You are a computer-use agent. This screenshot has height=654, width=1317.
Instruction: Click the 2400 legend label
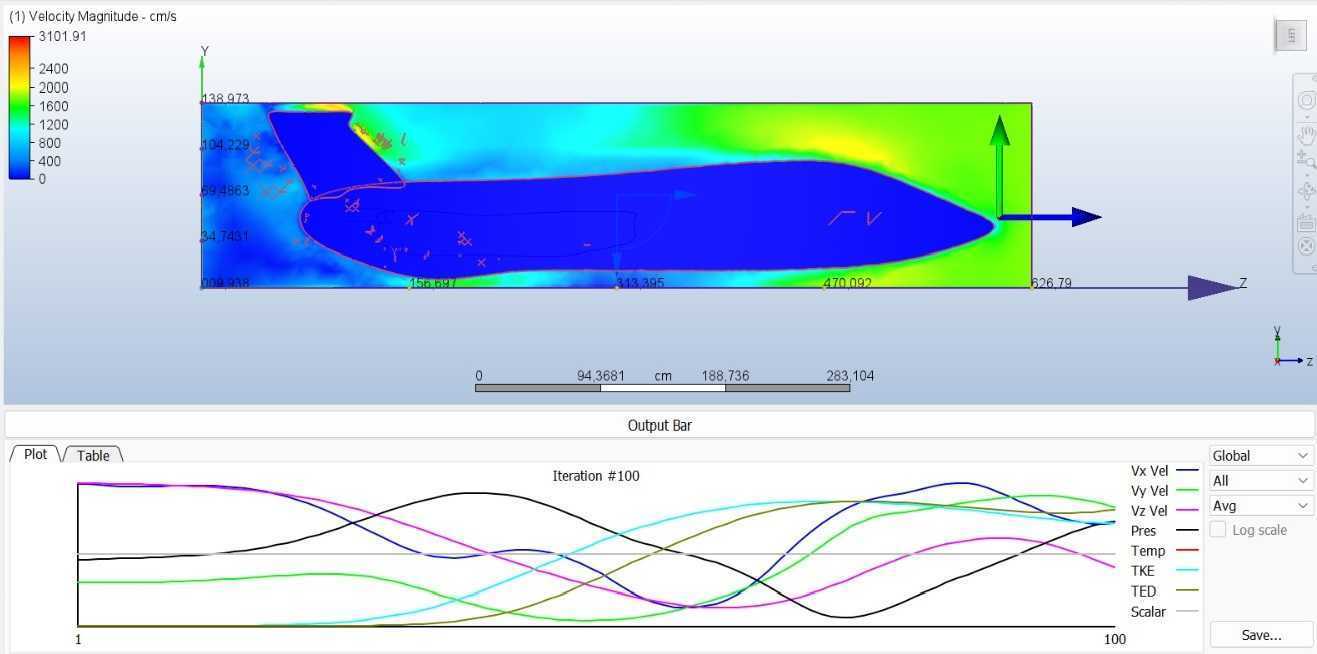click(54, 69)
